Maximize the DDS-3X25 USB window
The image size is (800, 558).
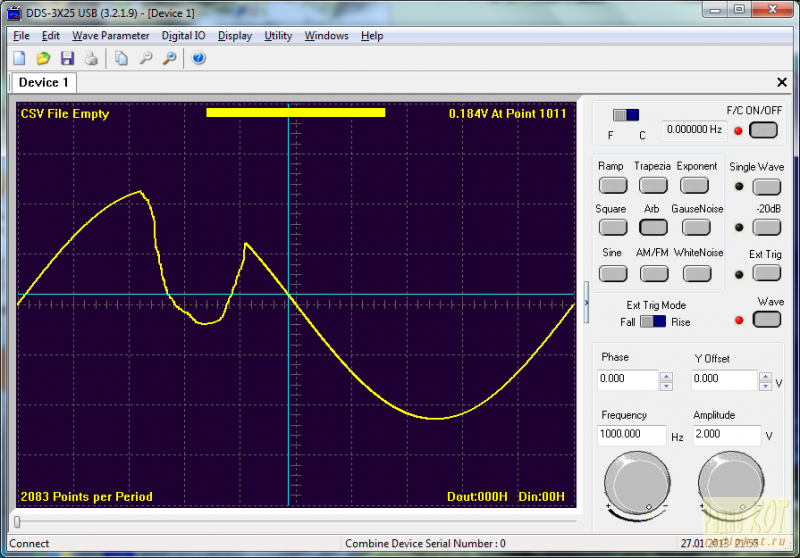coord(739,10)
